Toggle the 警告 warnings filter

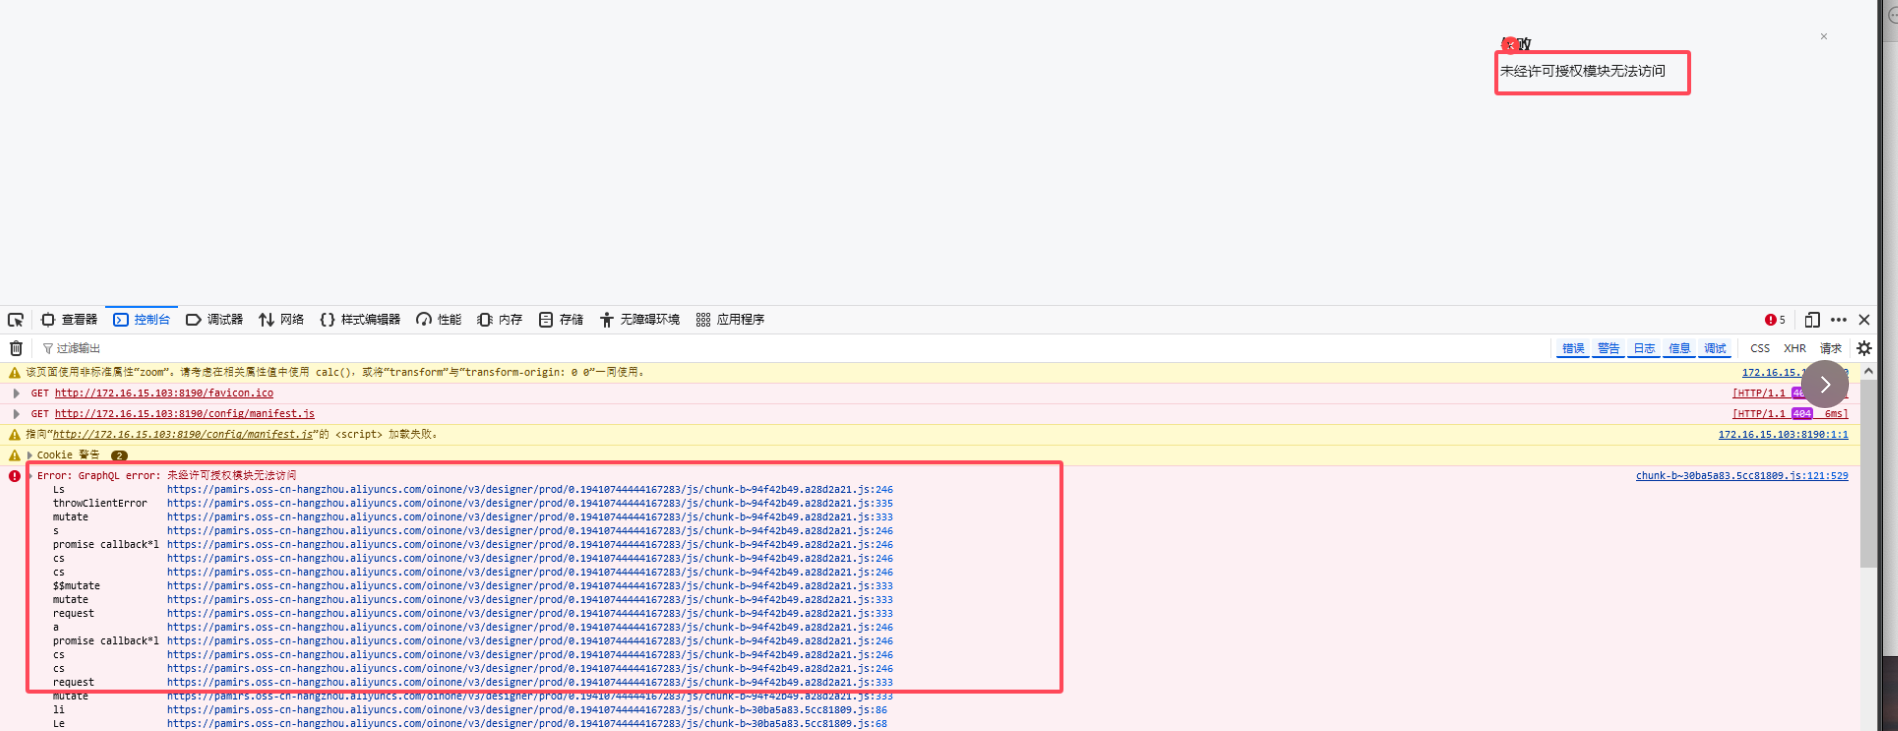tap(1608, 348)
